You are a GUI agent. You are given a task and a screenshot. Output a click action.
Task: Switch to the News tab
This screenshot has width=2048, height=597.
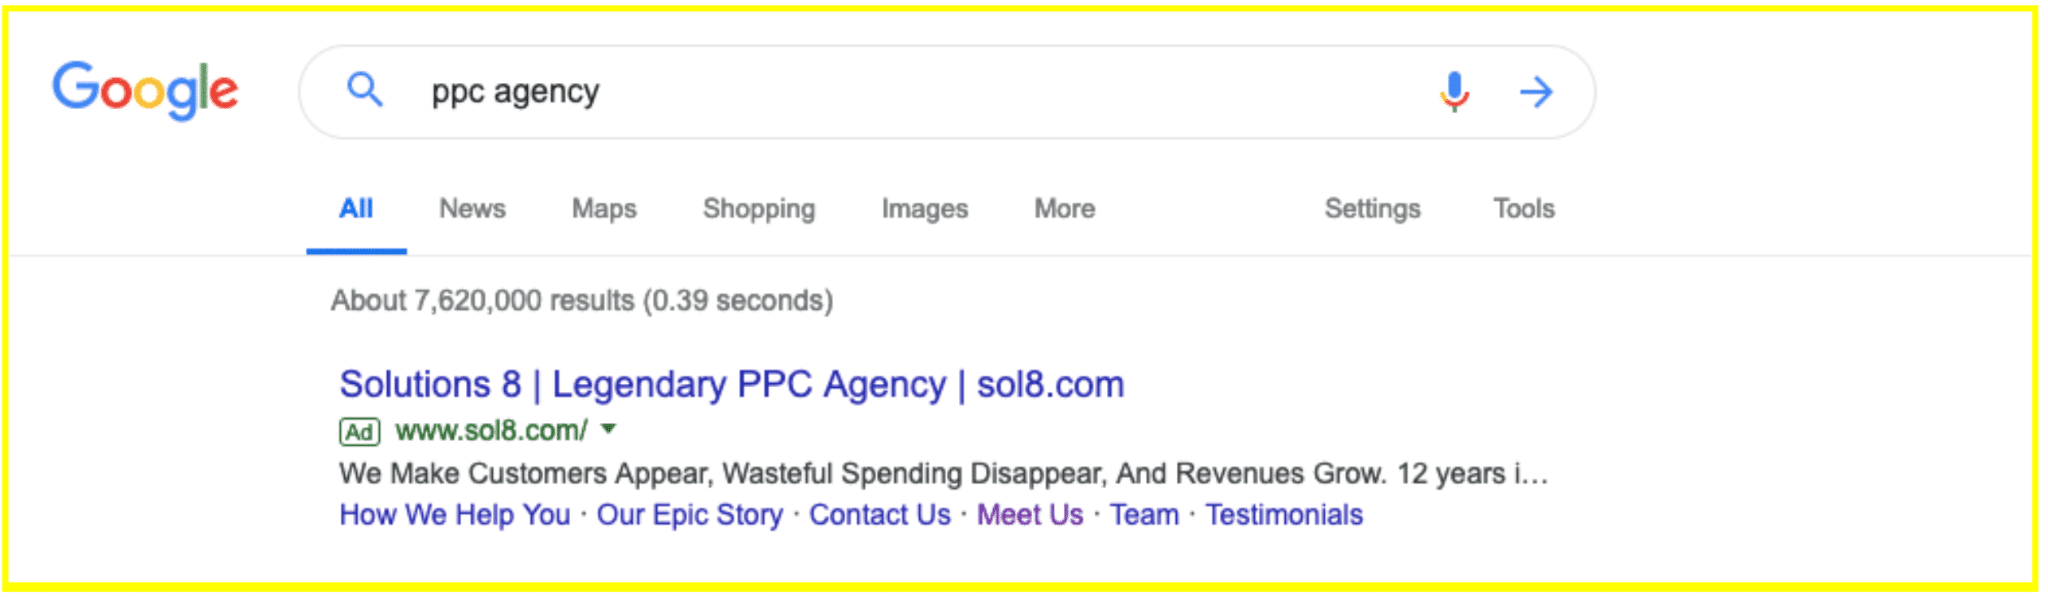472,208
